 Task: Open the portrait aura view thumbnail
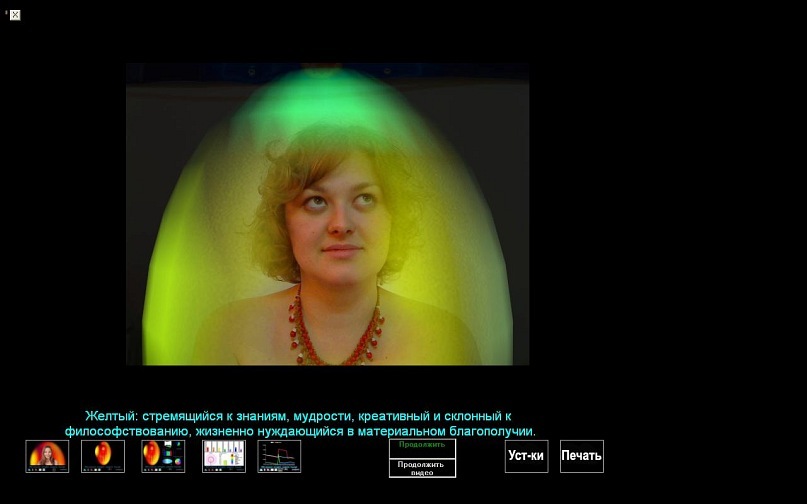tap(47, 456)
